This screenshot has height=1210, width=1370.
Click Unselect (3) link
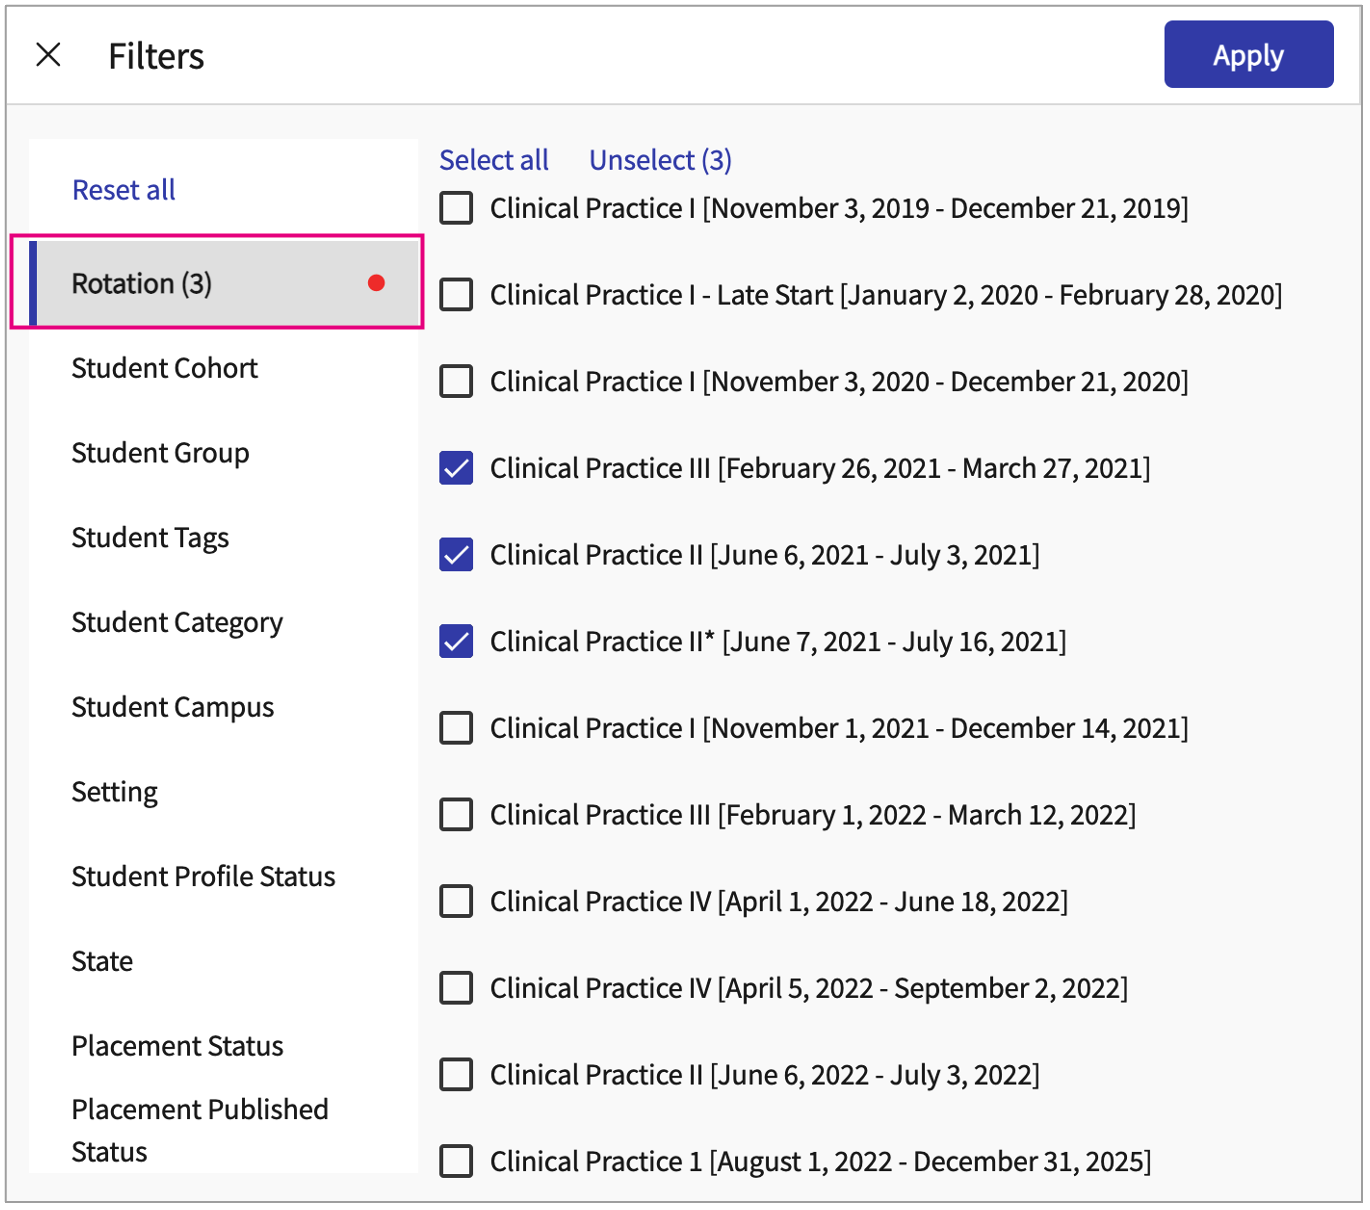(x=660, y=160)
